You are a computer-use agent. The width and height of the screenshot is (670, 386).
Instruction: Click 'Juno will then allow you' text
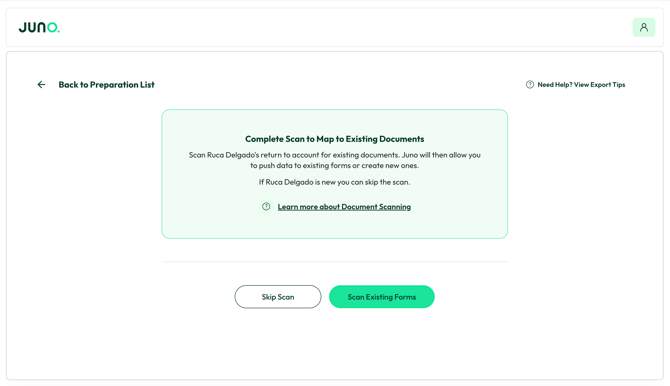(x=441, y=155)
